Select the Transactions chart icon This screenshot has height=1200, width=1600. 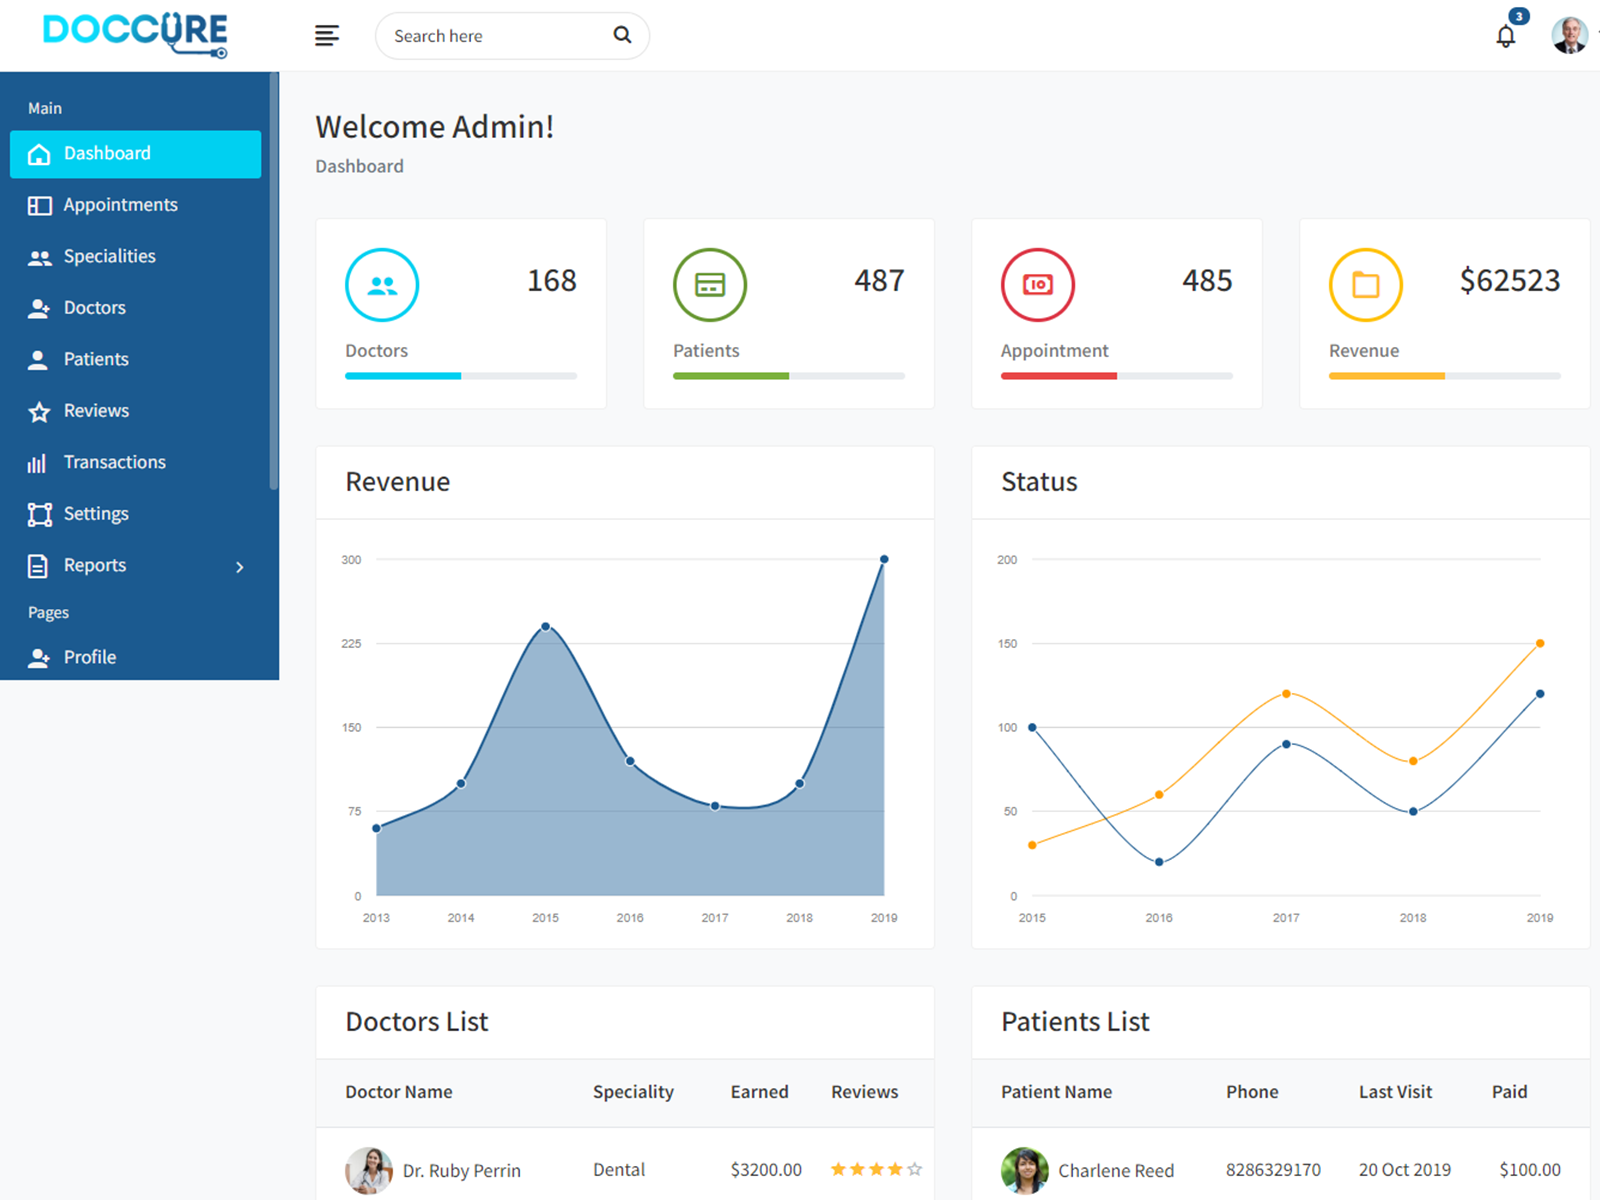(39, 462)
